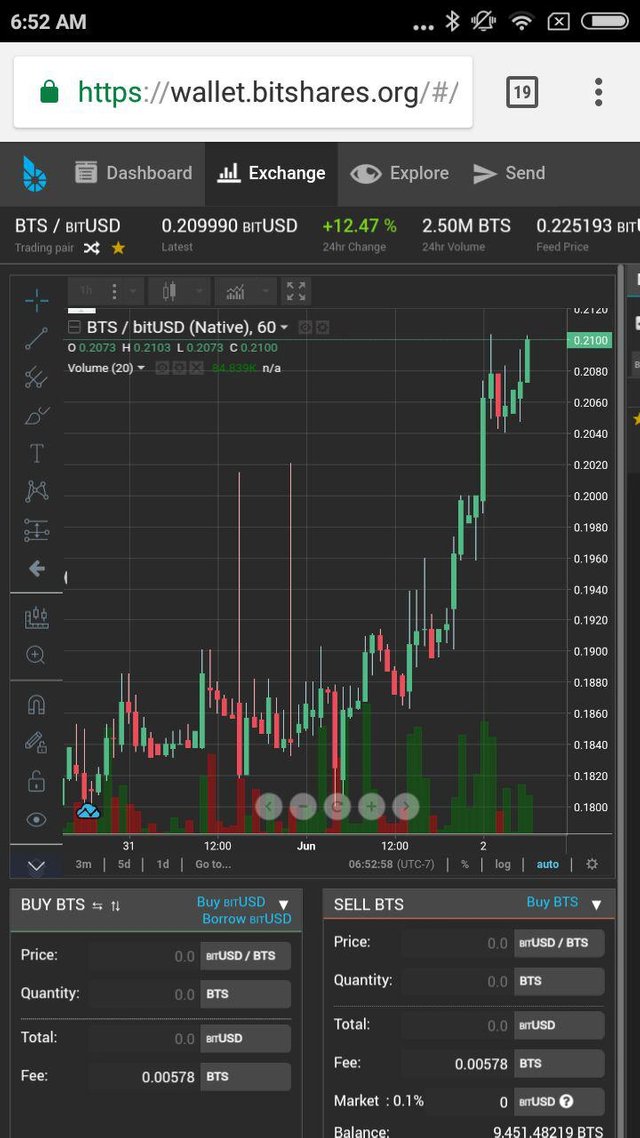
Task: Select the XABCD pattern tool
Action: [x=36, y=491]
